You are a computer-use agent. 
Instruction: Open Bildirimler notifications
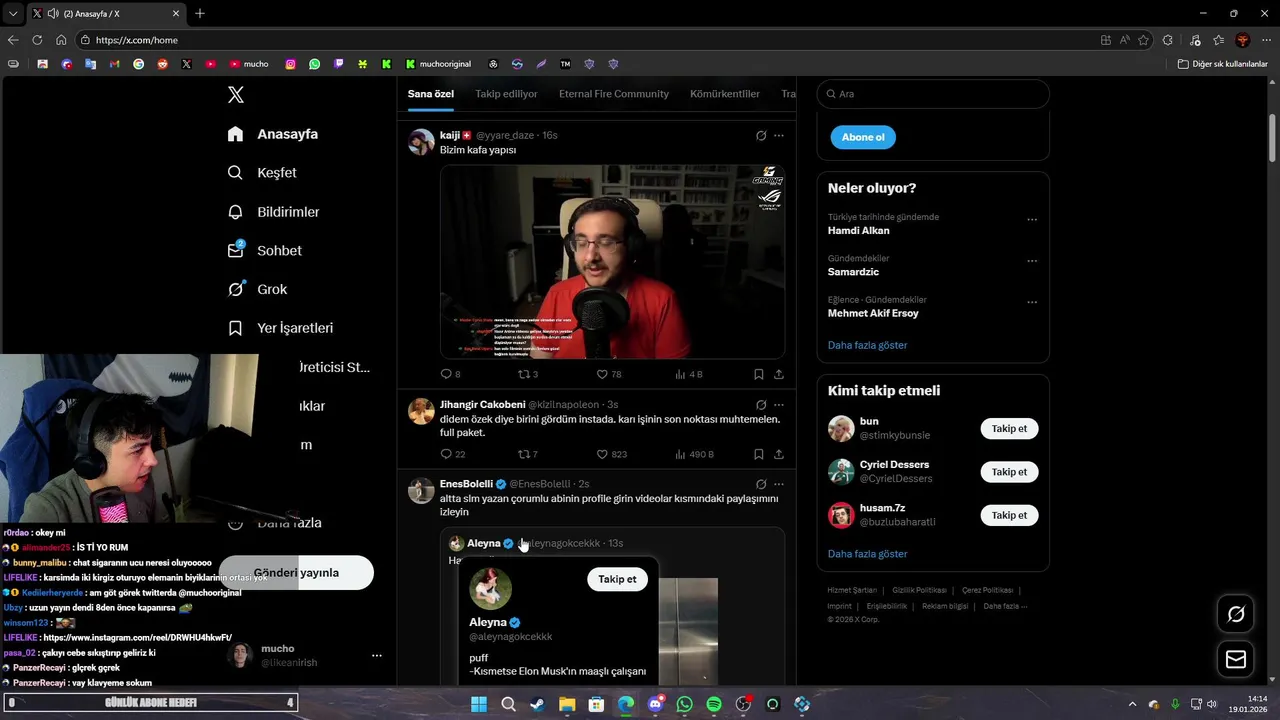pyautogui.click(x=273, y=212)
